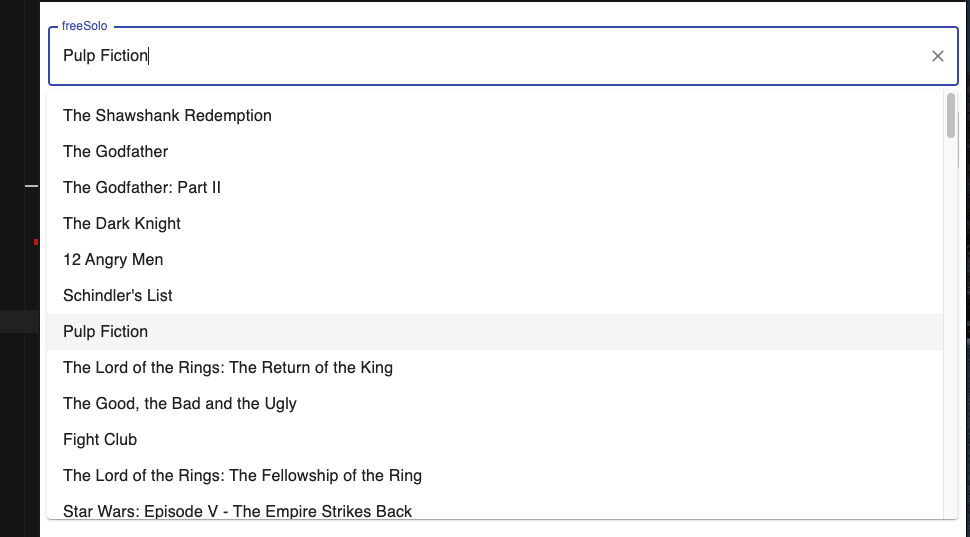Image resolution: width=970 pixels, height=537 pixels.
Task: Choose Fight Club from the list
Action: pyautogui.click(x=100, y=440)
